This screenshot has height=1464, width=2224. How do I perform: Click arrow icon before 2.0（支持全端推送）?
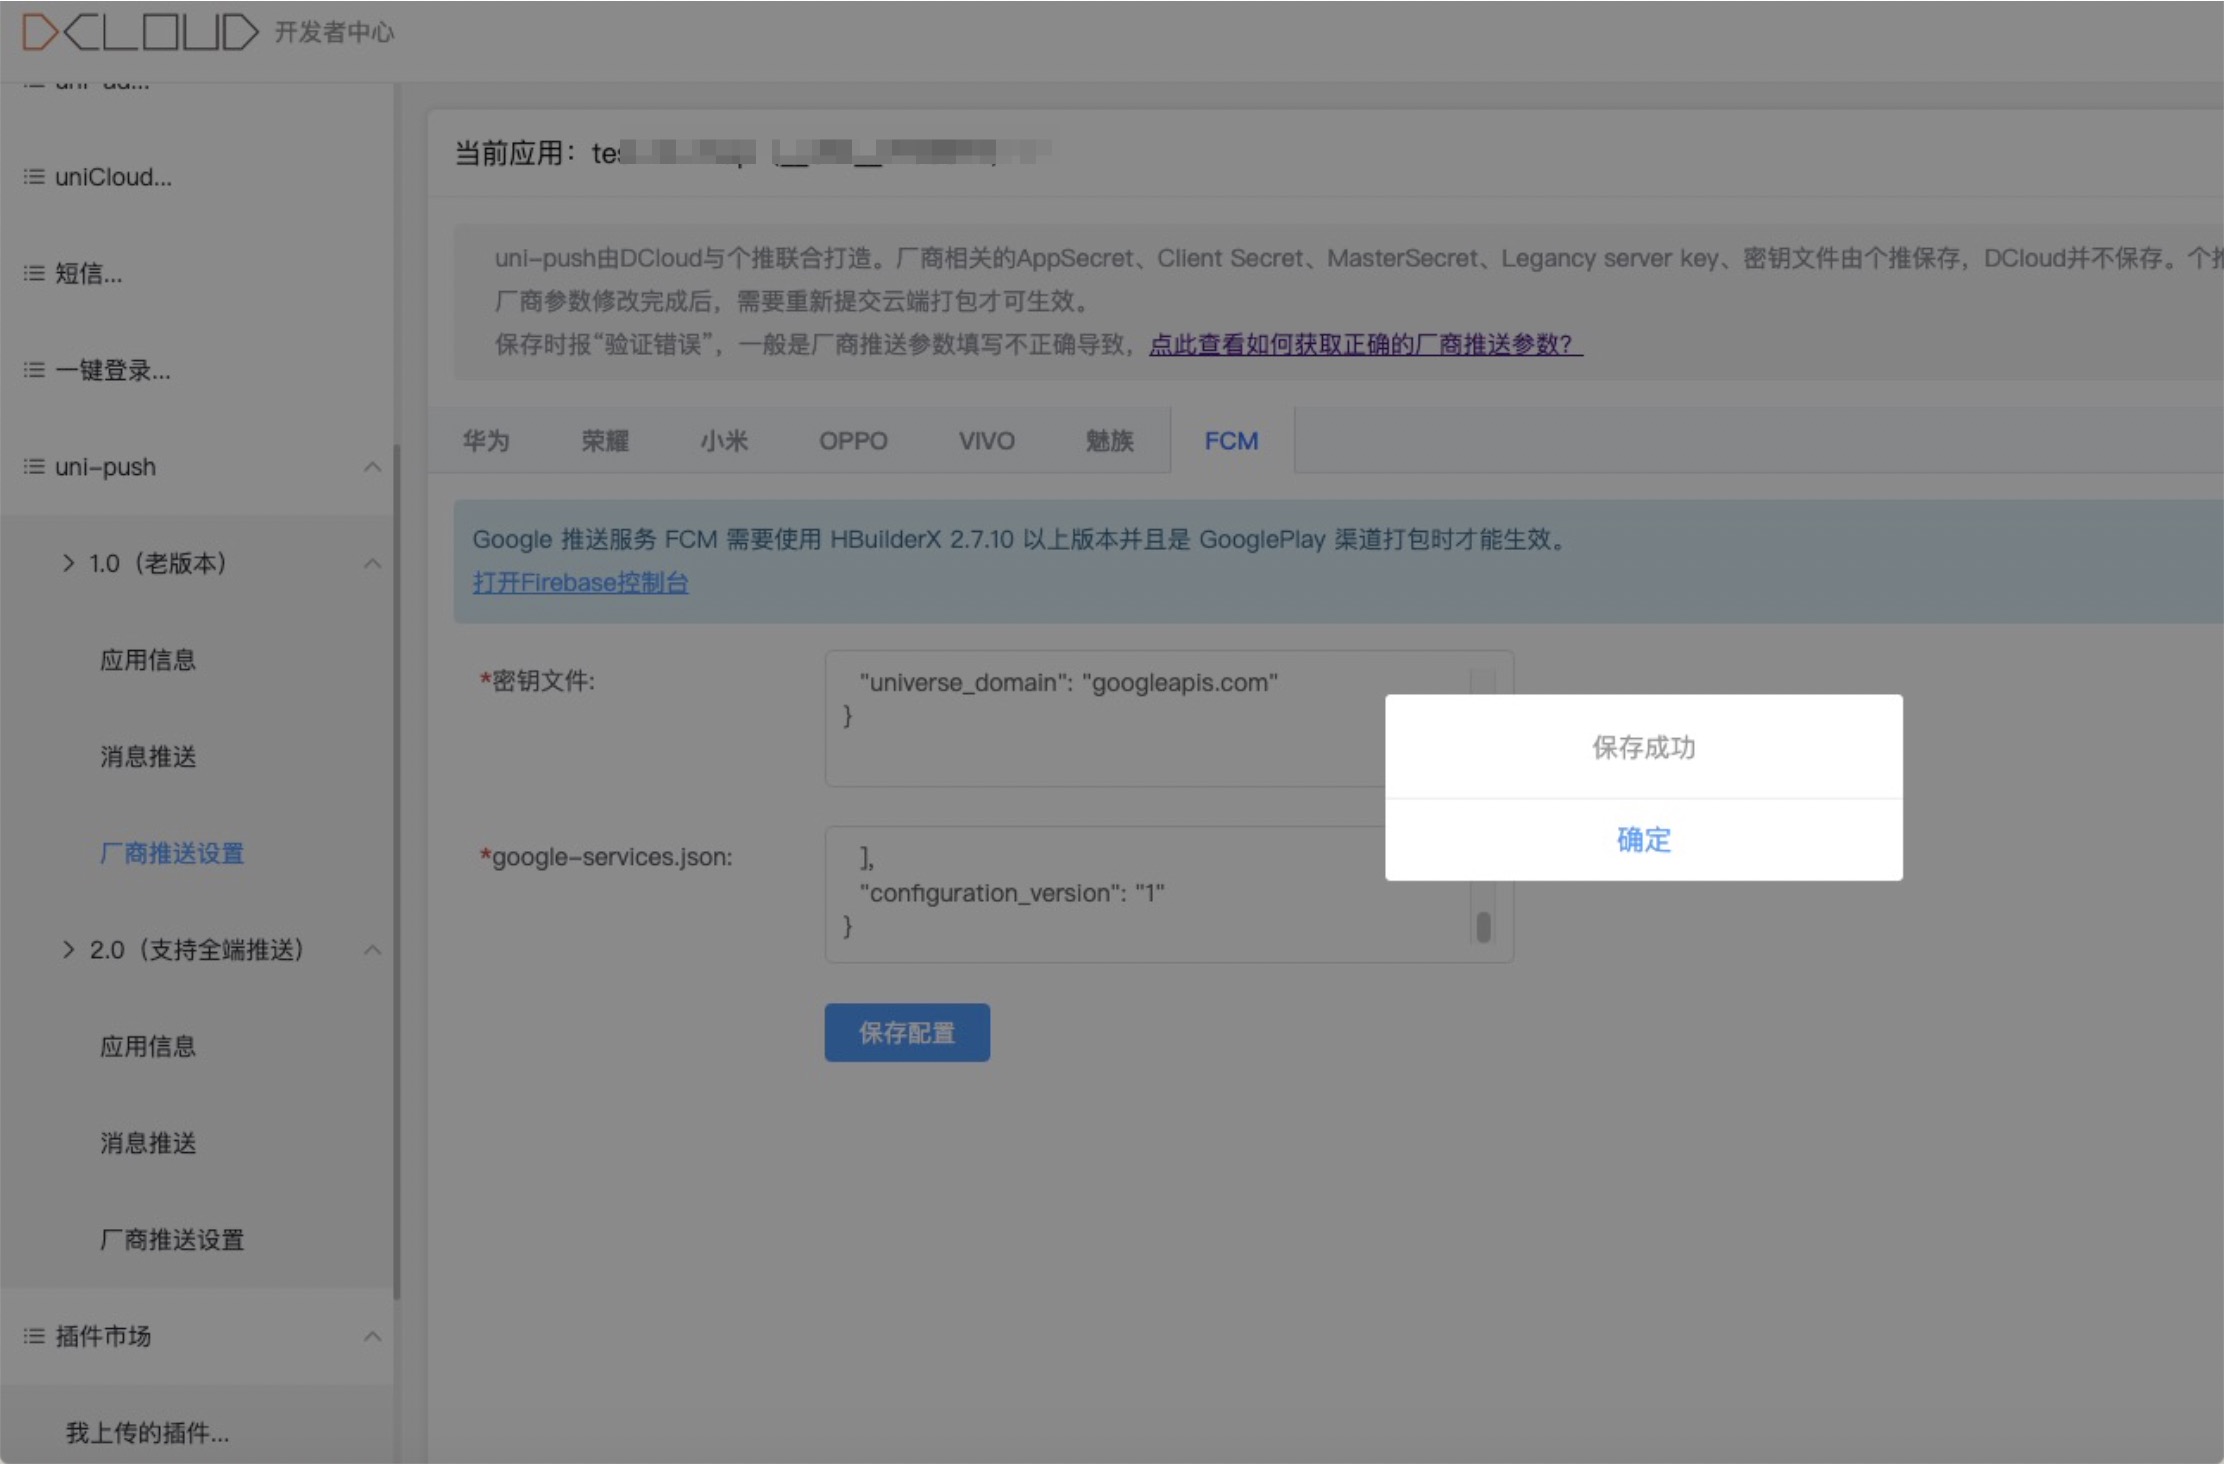(x=68, y=950)
